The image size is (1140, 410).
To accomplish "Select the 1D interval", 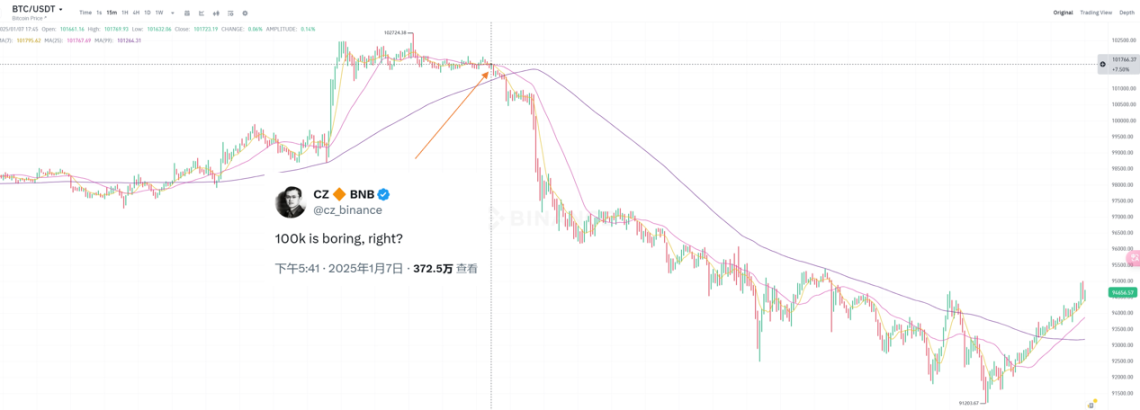I will coord(147,12).
